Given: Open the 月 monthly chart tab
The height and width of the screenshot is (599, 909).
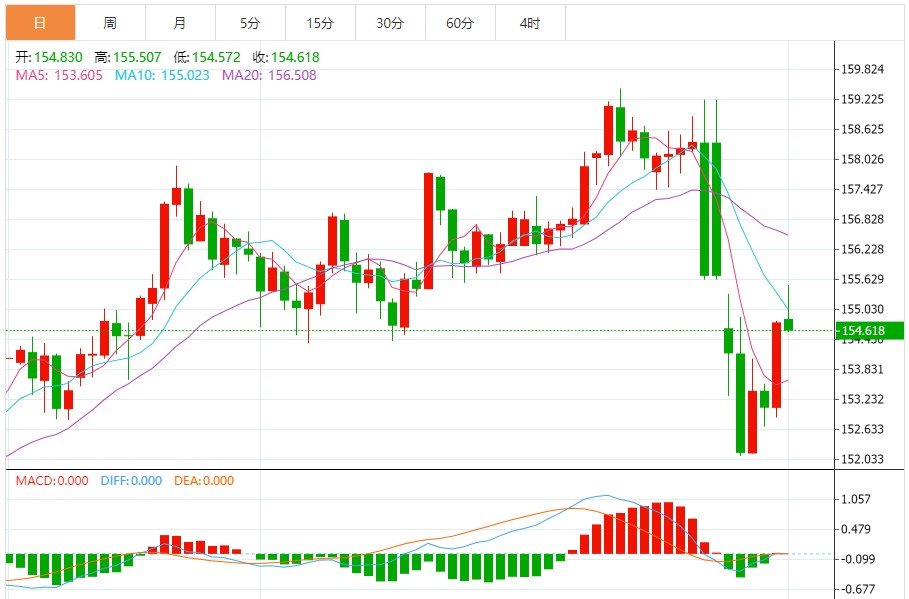Looking at the screenshot, I should (x=180, y=22).
